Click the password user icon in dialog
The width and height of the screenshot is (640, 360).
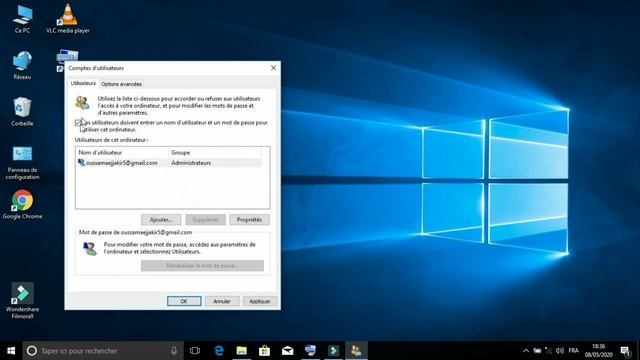tap(90, 248)
